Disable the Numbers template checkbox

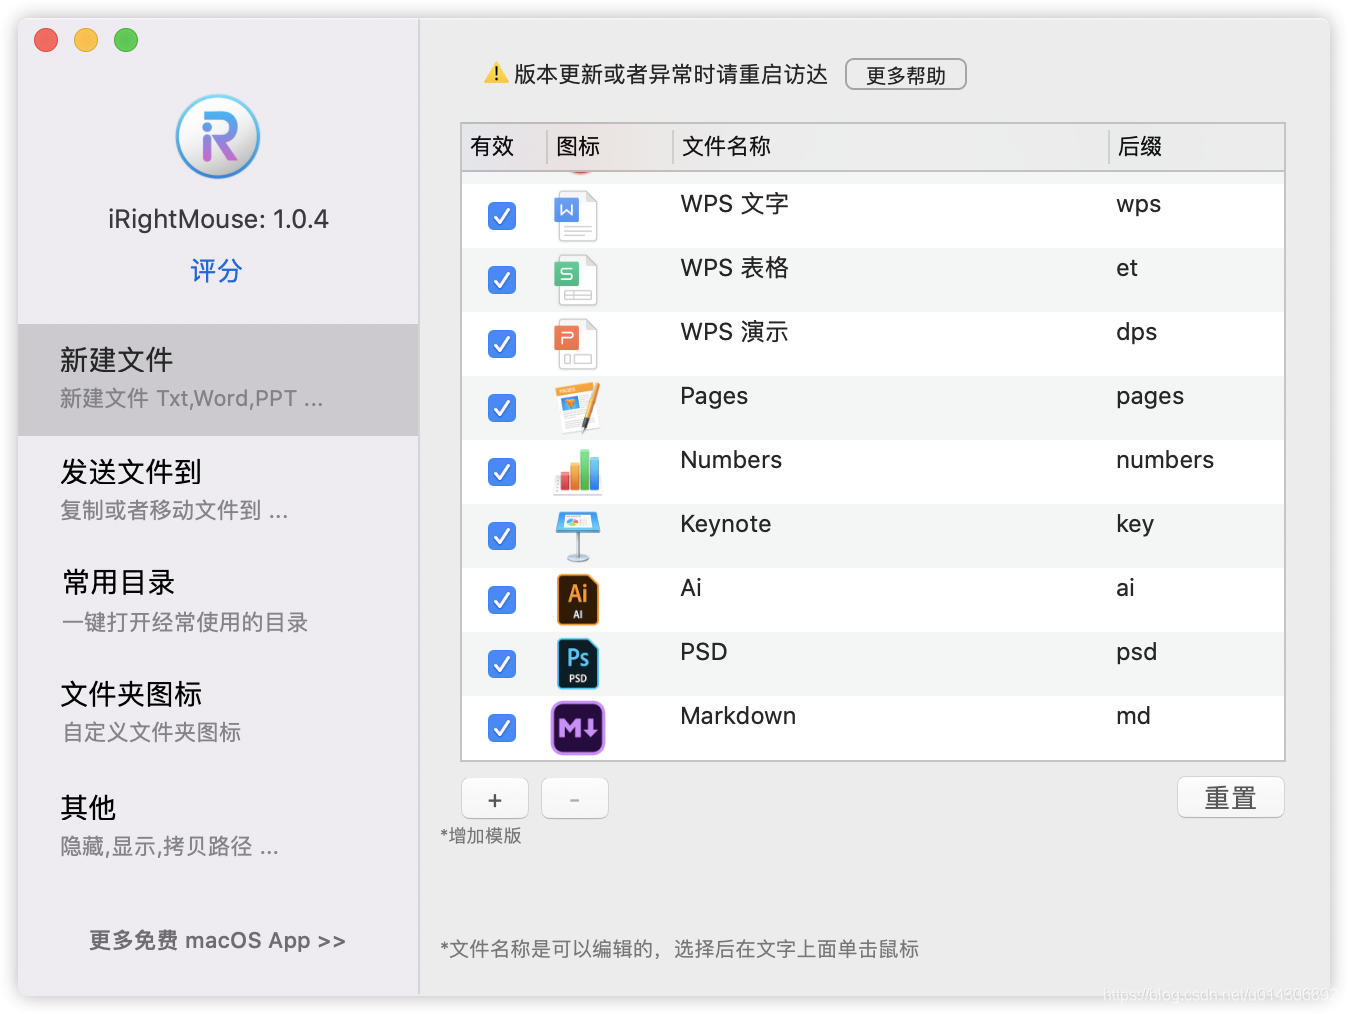[502, 472]
